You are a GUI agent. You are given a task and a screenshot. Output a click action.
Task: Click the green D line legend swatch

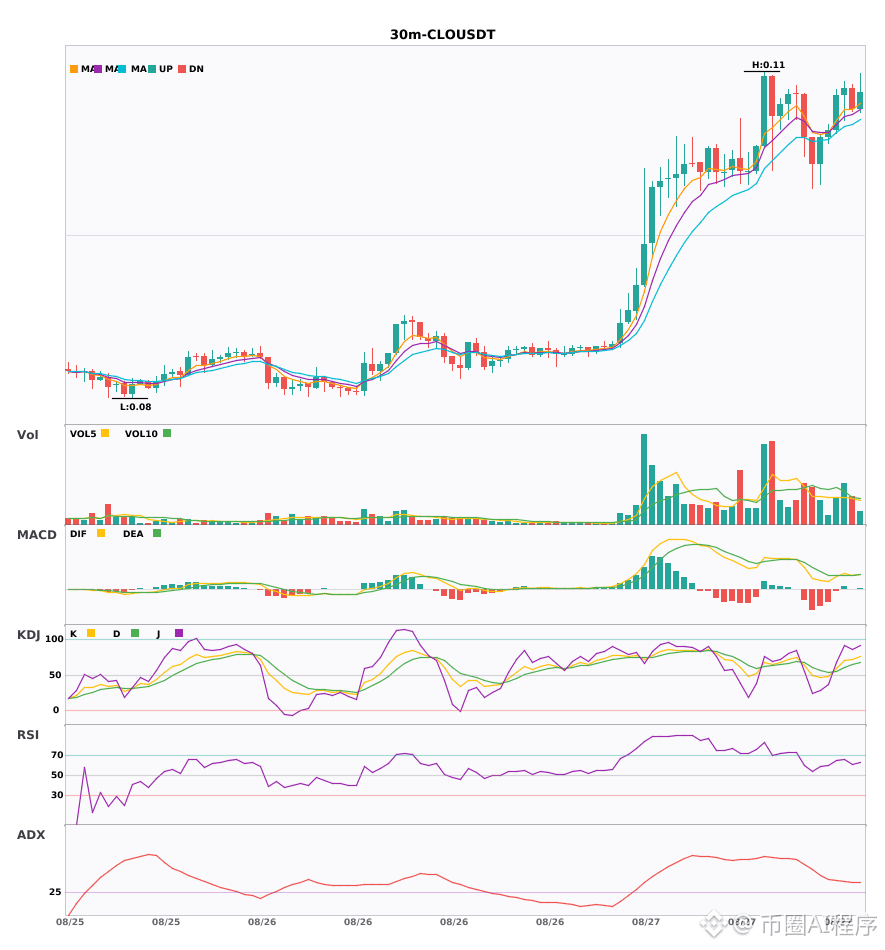[x=135, y=633]
